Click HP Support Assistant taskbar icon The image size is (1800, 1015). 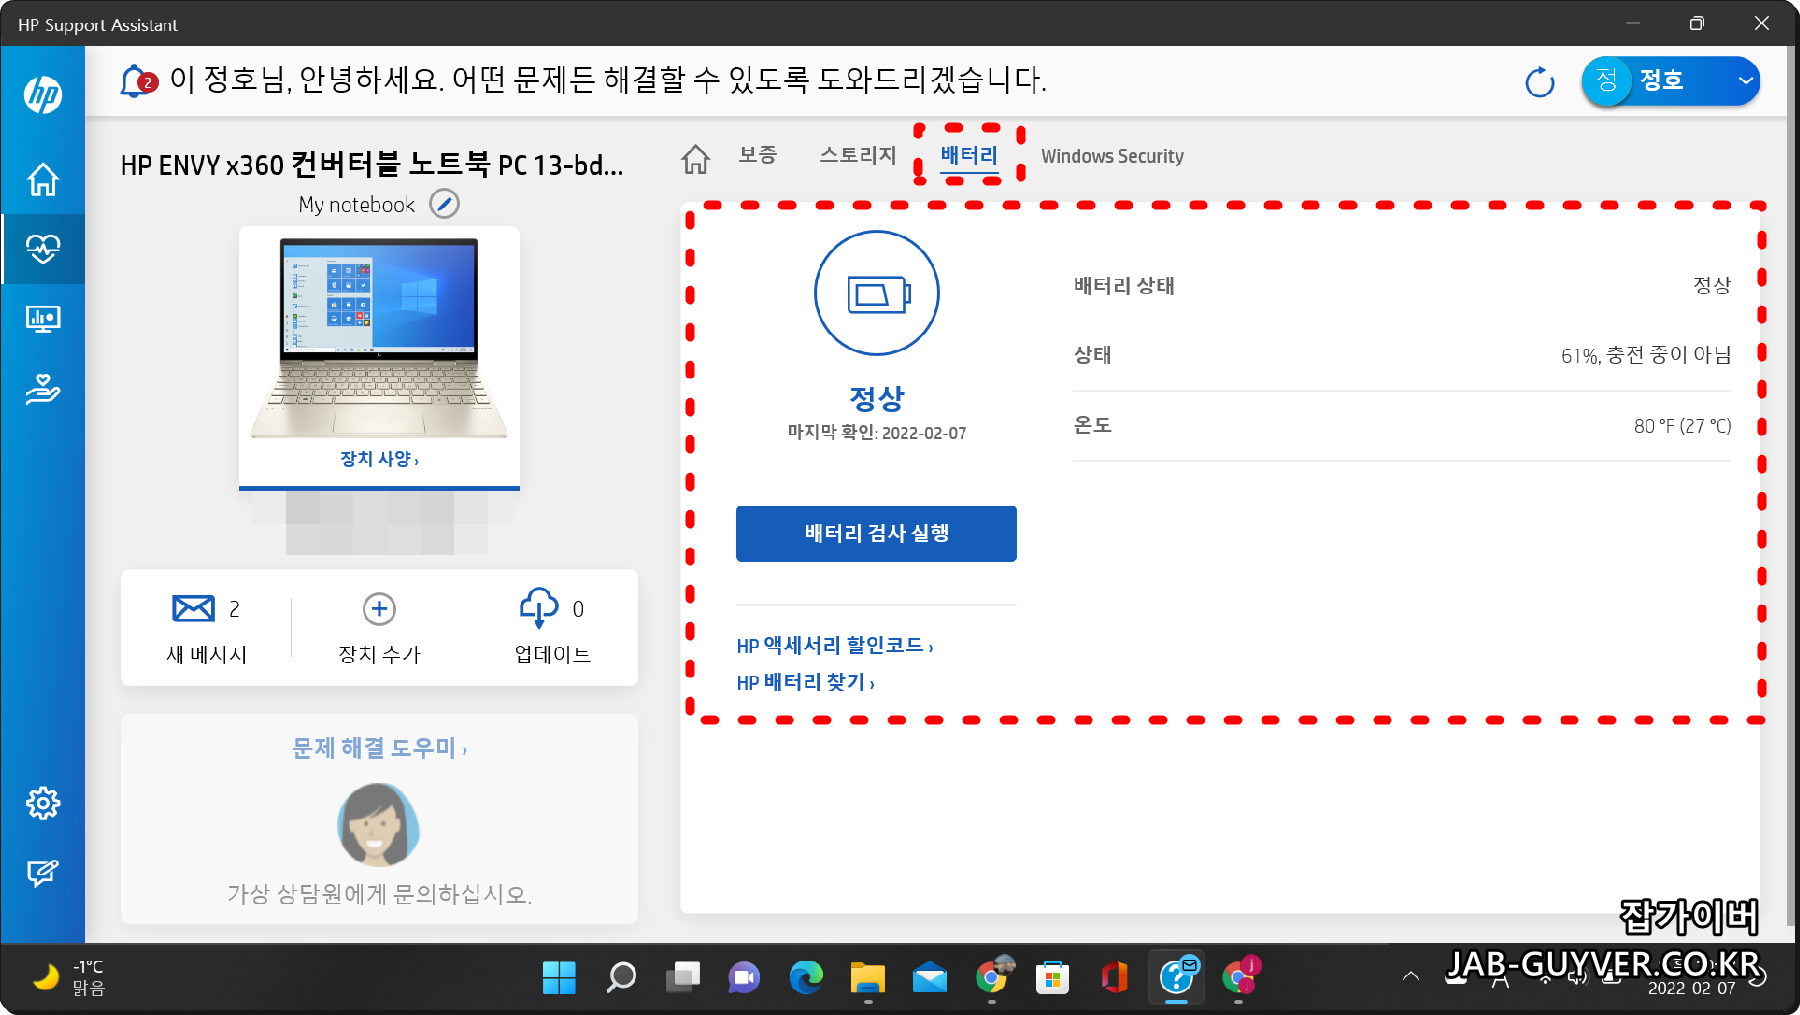[1177, 977]
